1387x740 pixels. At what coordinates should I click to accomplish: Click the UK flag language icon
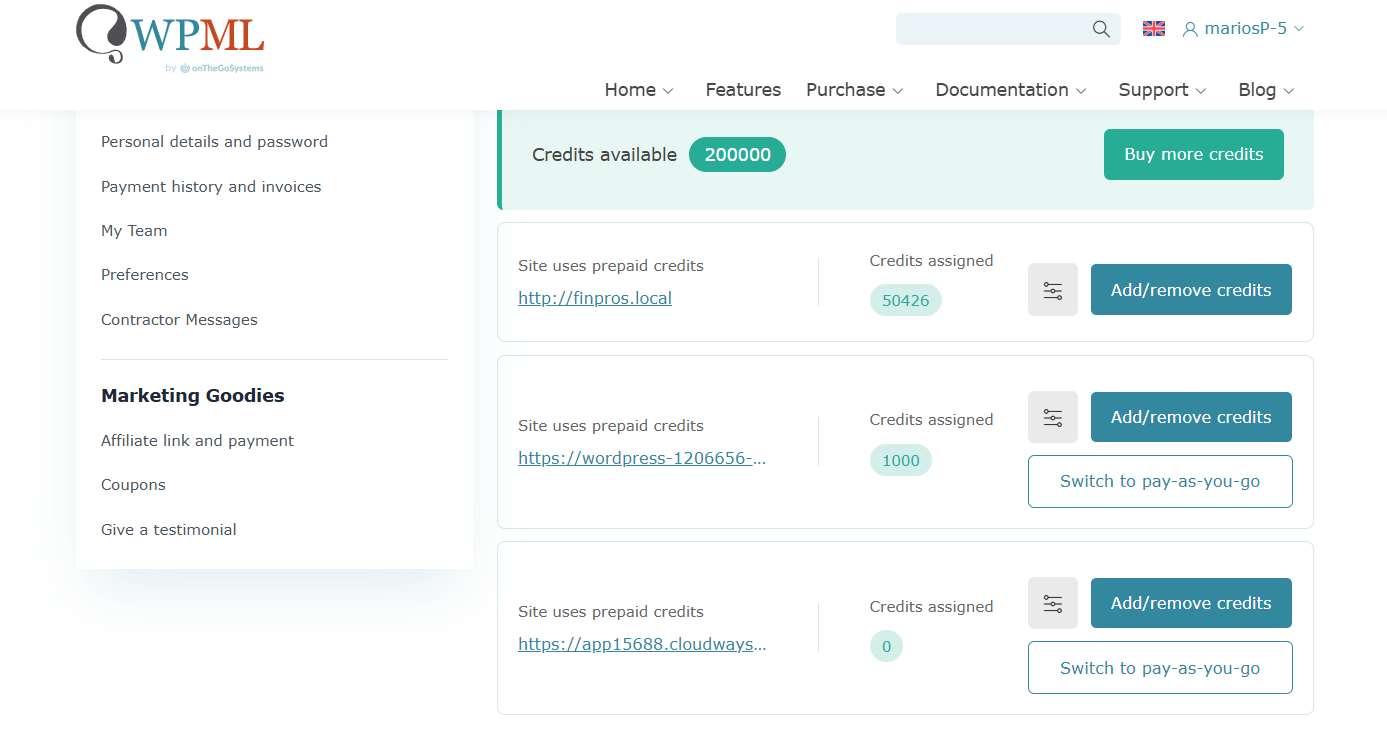(x=1154, y=29)
